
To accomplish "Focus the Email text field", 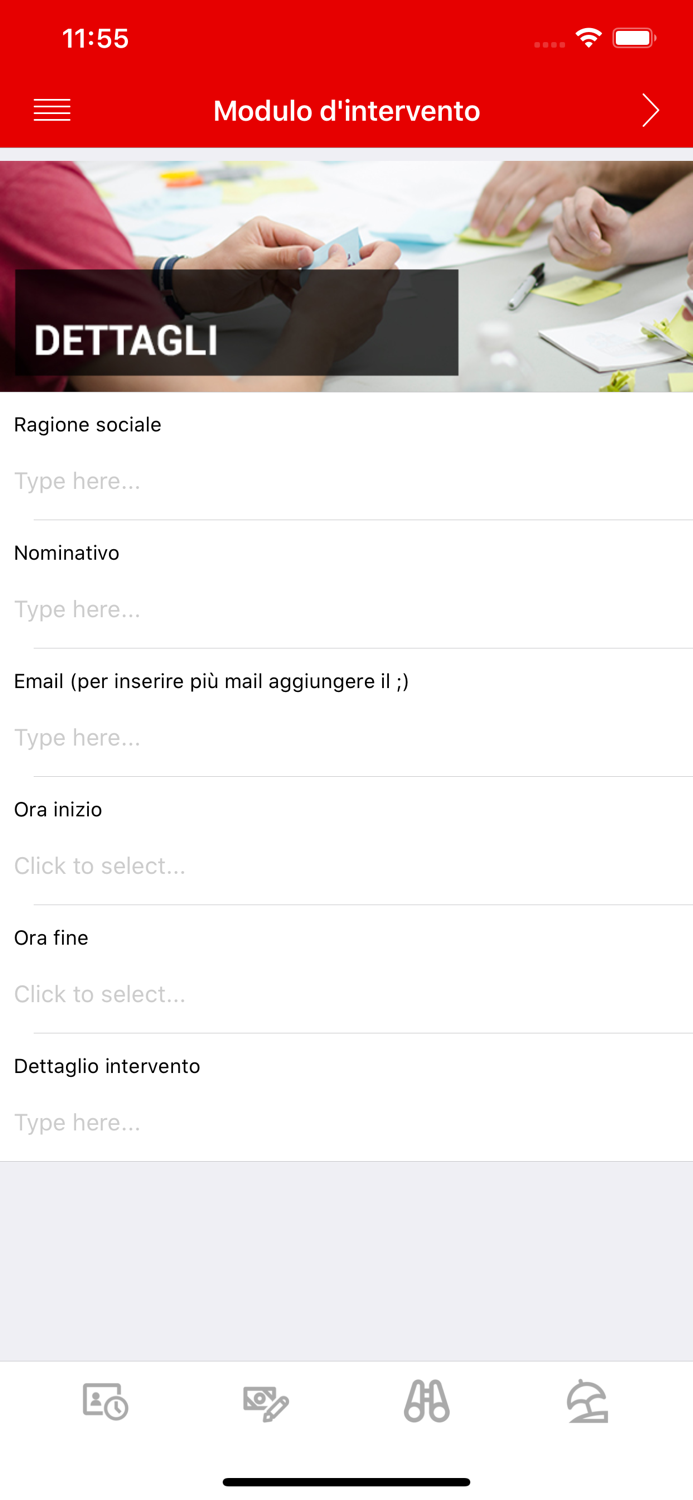I will [346, 737].
